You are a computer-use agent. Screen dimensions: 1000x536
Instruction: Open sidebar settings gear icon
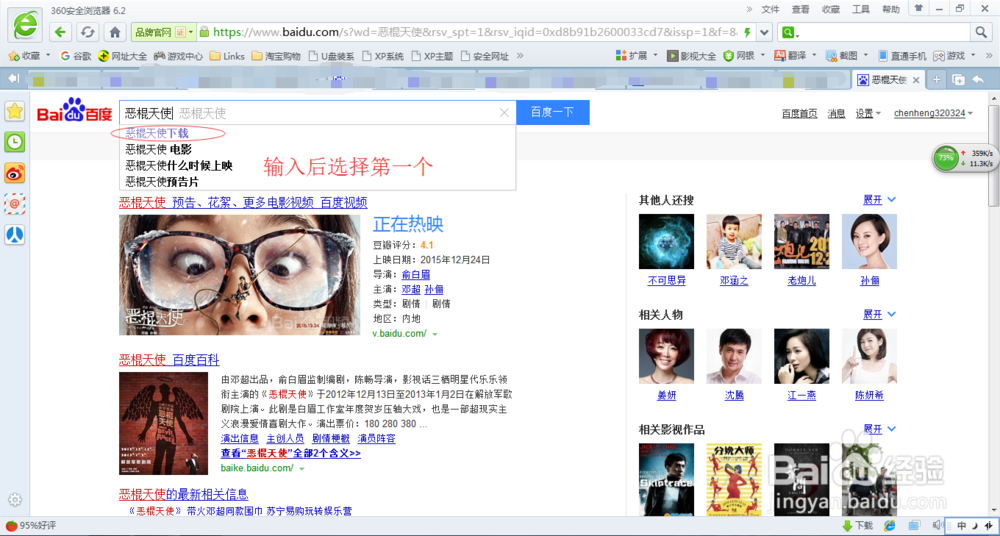click(14, 500)
